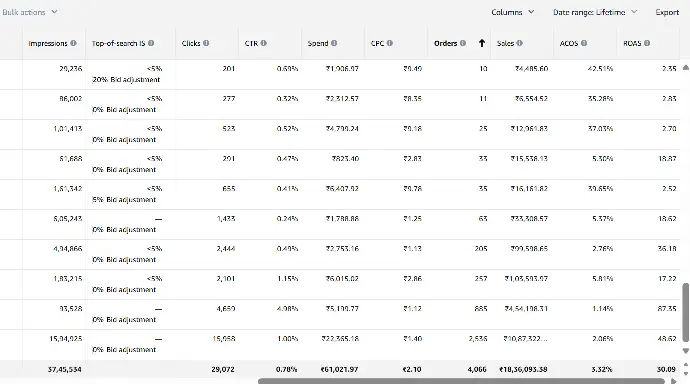
Task: Click the Orders sort arrow icon
Action: [x=482, y=43]
